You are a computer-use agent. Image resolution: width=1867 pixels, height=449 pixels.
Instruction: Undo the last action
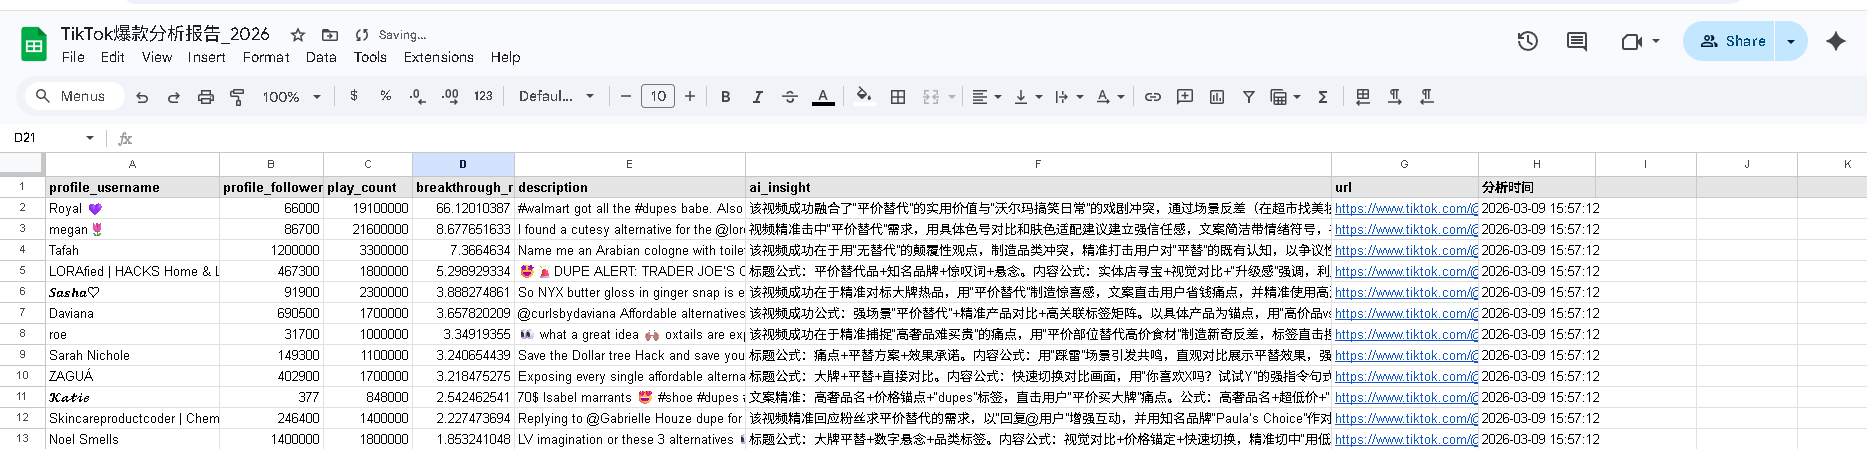[142, 97]
